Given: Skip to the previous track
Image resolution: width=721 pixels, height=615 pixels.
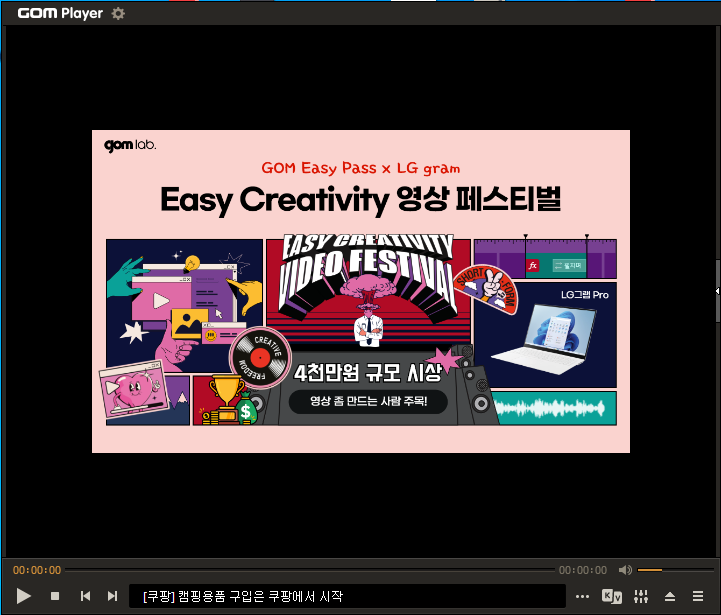Looking at the screenshot, I should point(85,596).
